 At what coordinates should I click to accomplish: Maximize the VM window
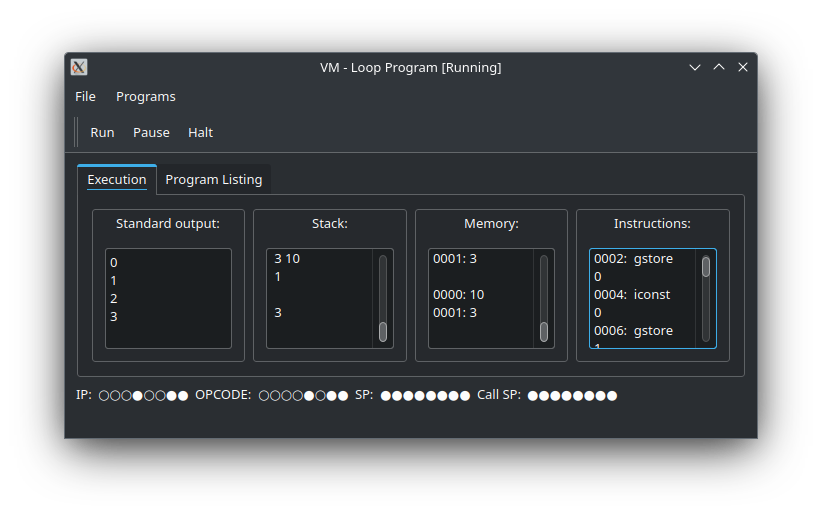click(x=719, y=67)
